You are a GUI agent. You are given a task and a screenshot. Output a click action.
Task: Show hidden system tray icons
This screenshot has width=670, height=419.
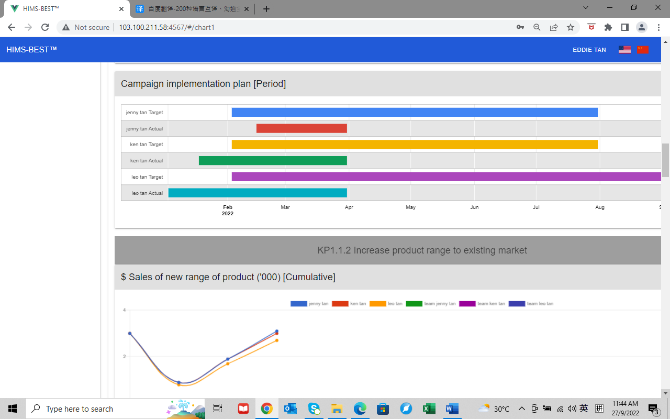tap(521, 408)
